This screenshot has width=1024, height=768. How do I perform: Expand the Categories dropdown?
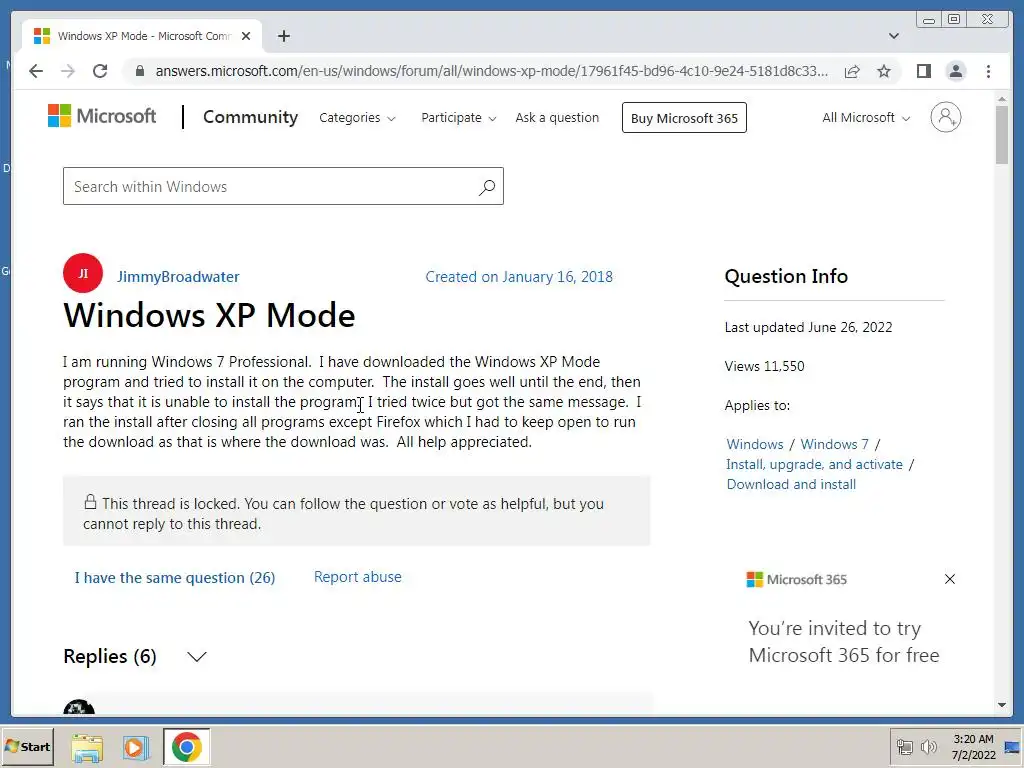tap(357, 118)
